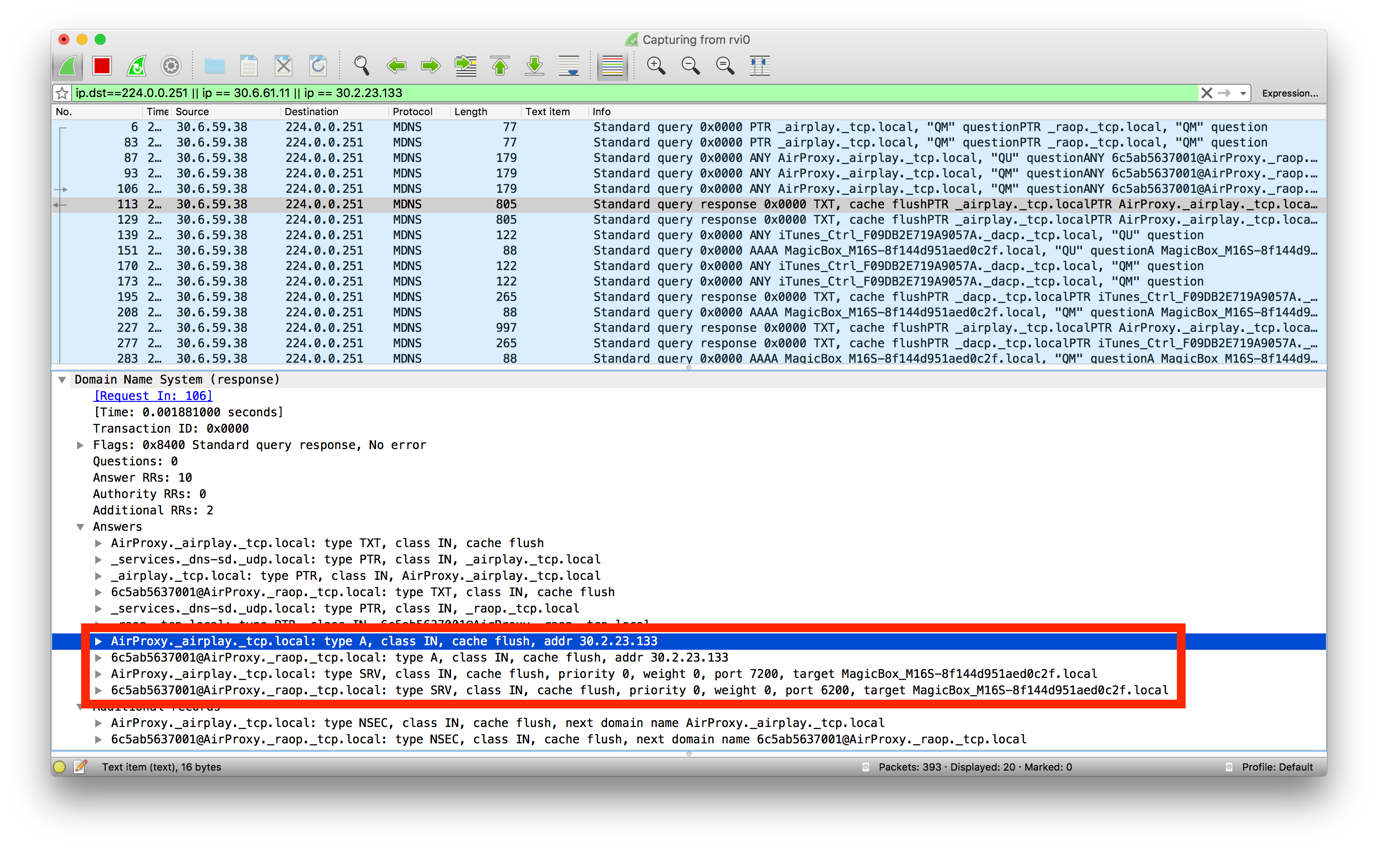Jump to first packet icon
Screen dimensions: 1378x849
(500, 66)
